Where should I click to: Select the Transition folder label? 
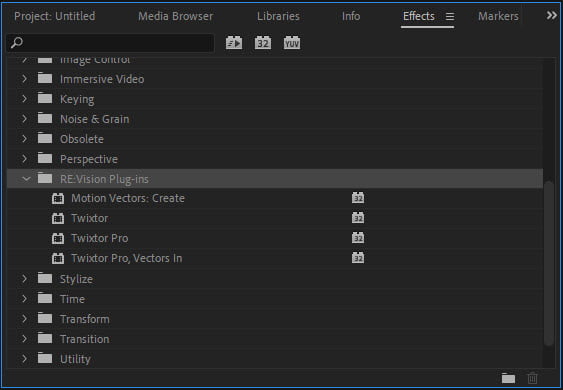(x=84, y=339)
